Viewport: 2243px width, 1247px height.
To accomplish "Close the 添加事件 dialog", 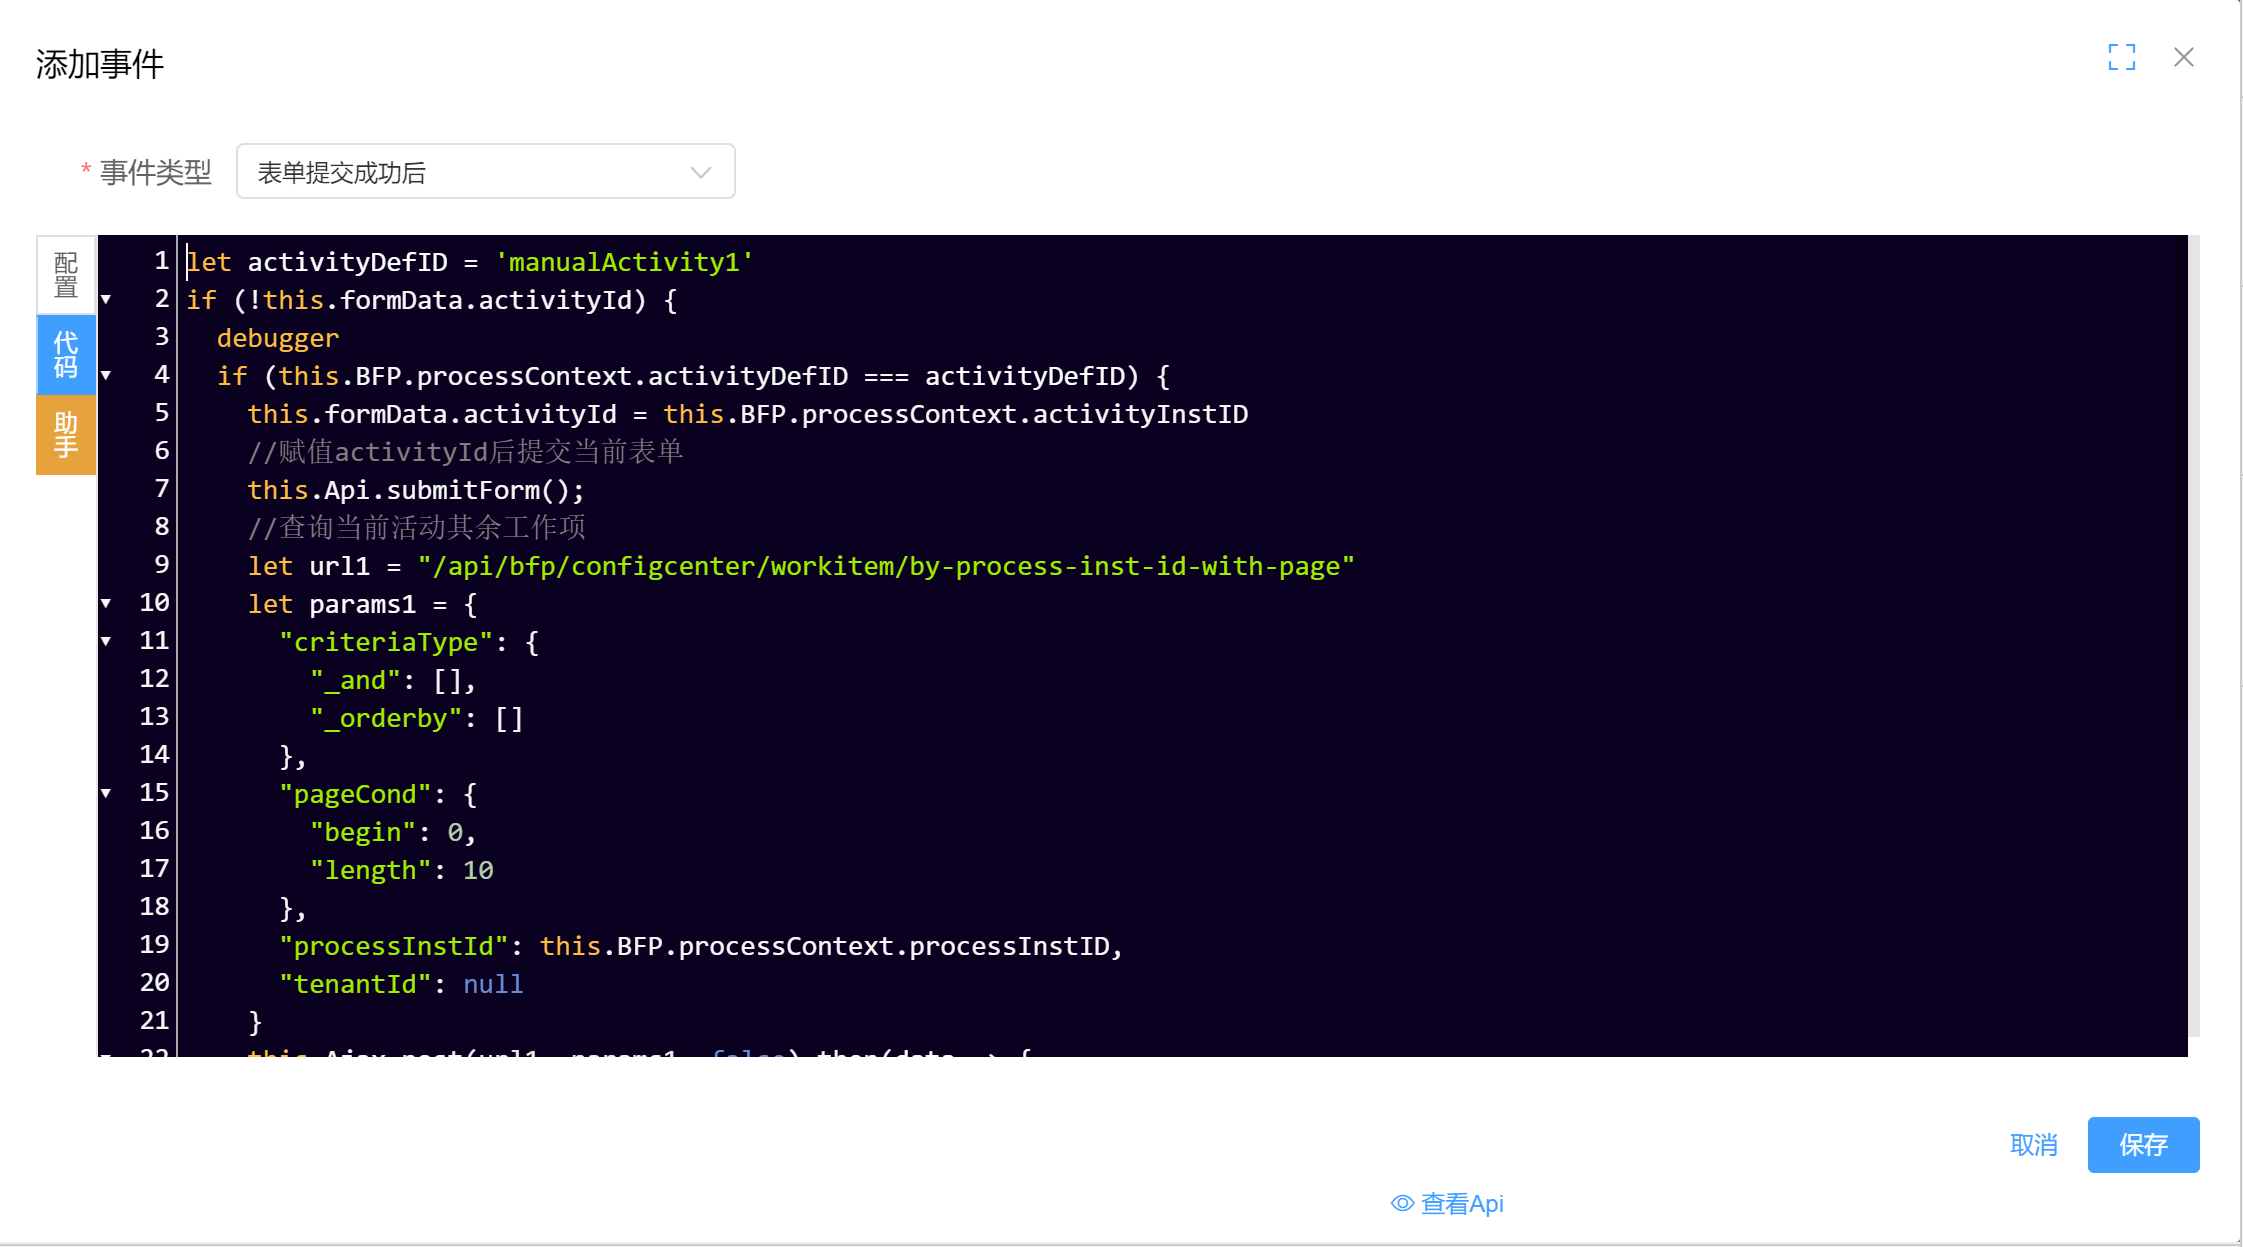I will tap(2183, 57).
